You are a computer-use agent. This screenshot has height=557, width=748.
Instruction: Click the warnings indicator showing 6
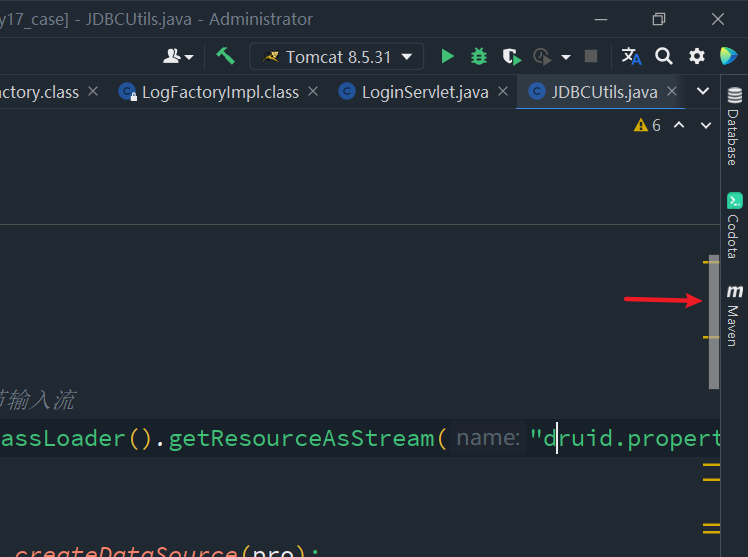click(x=647, y=125)
